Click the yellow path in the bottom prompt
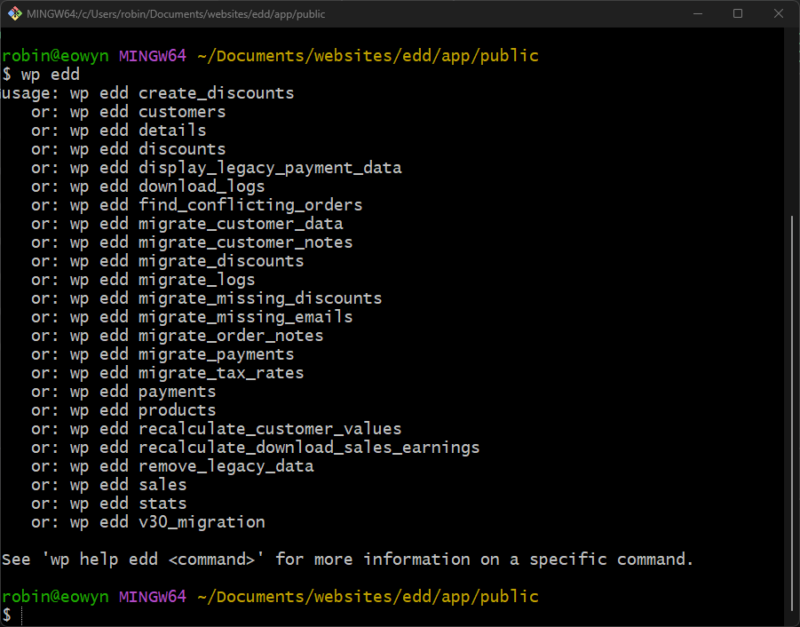The height and width of the screenshot is (627, 800). [367, 597]
